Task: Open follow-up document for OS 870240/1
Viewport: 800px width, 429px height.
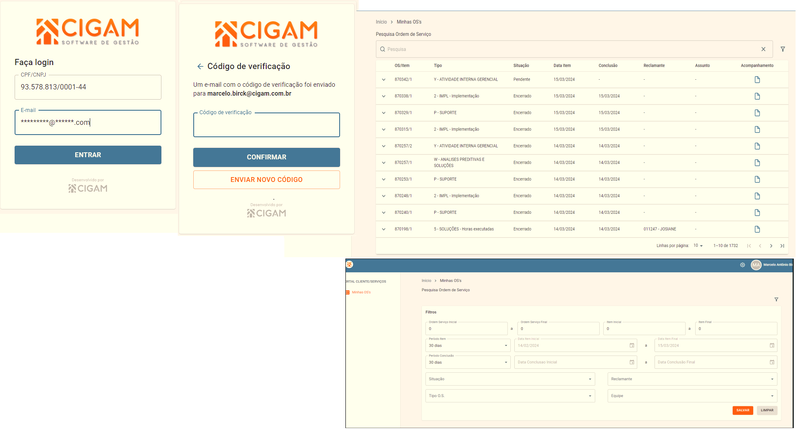Action: point(757,213)
